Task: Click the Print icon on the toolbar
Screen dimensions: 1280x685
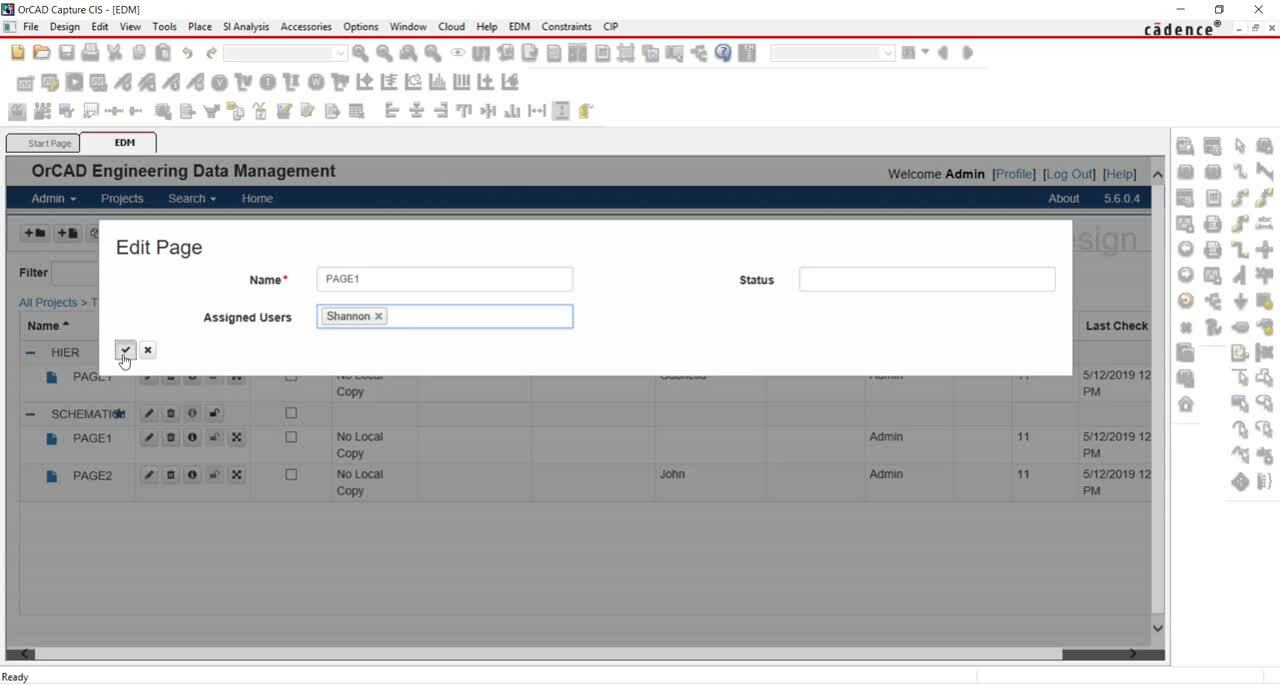Action: coord(88,52)
